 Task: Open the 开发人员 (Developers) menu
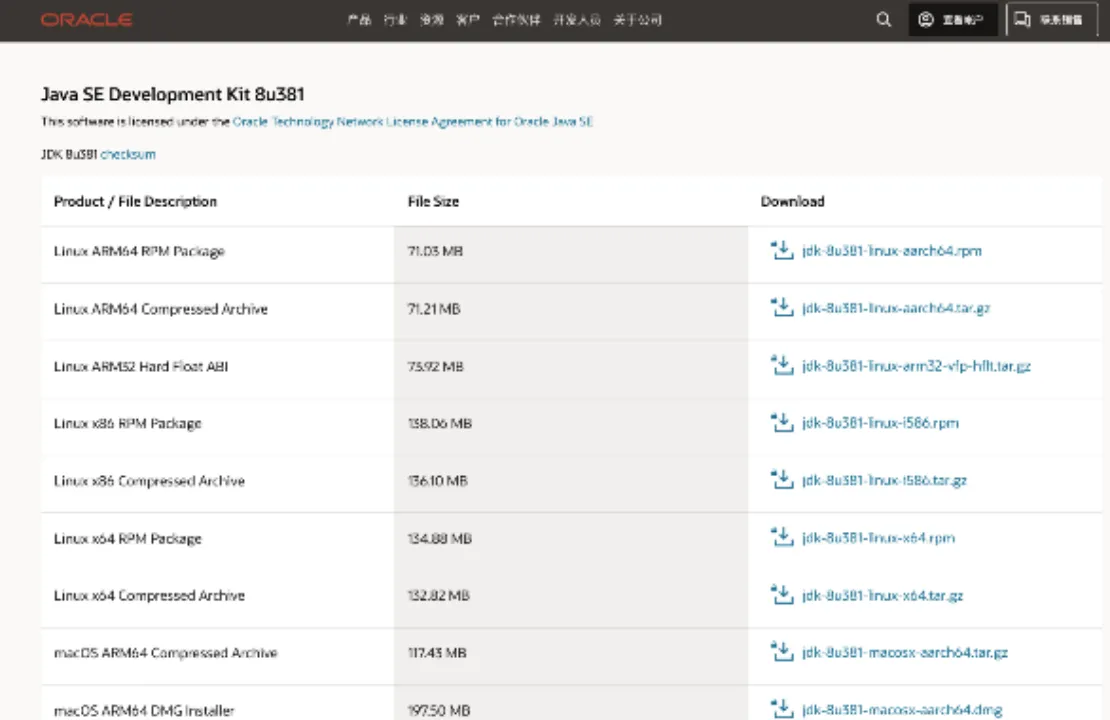(x=577, y=20)
